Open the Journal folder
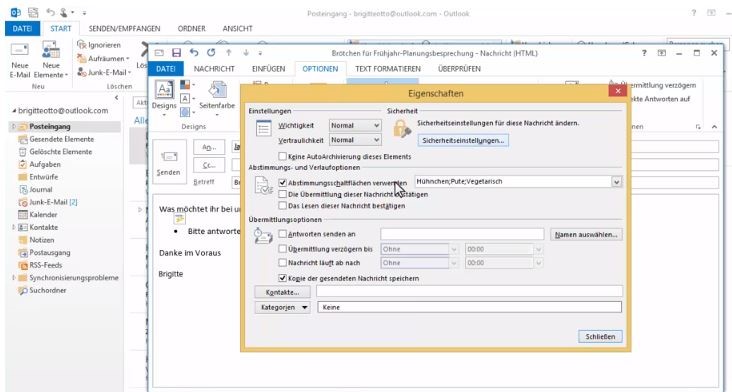 click(41, 189)
